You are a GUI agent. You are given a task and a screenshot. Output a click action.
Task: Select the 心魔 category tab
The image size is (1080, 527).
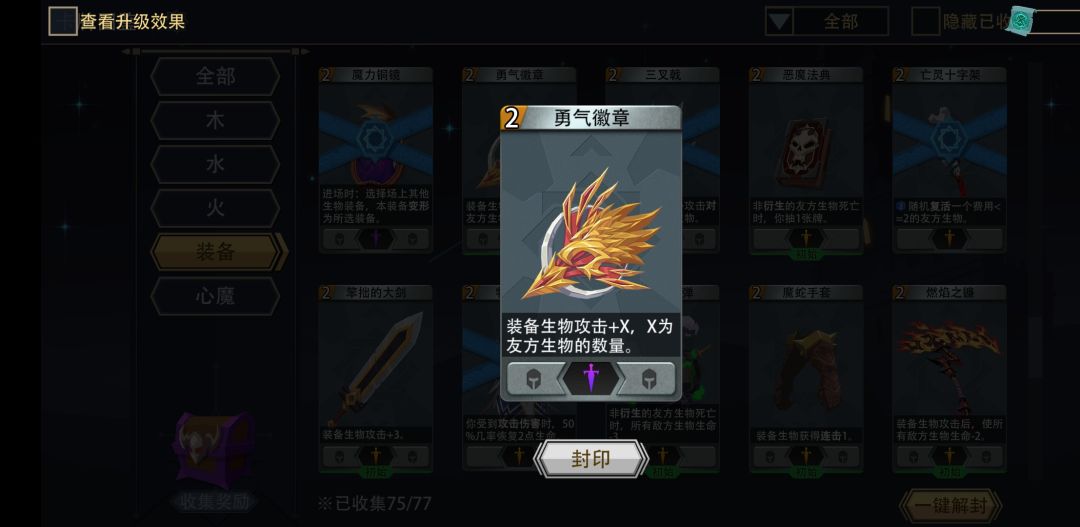pyautogui.click(x=215, y=296)
